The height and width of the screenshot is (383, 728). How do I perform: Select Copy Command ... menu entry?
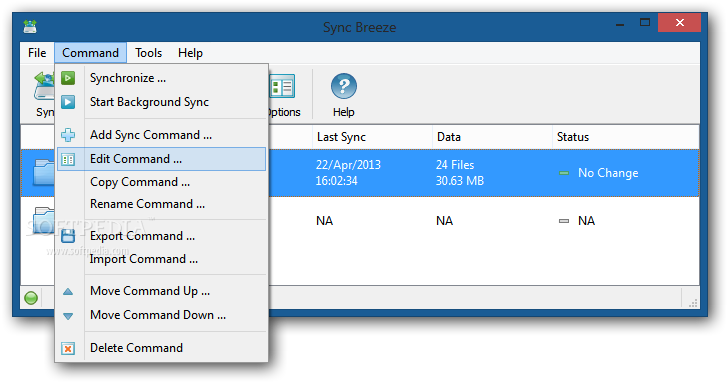pyautogui.click(x=161, y=182)
